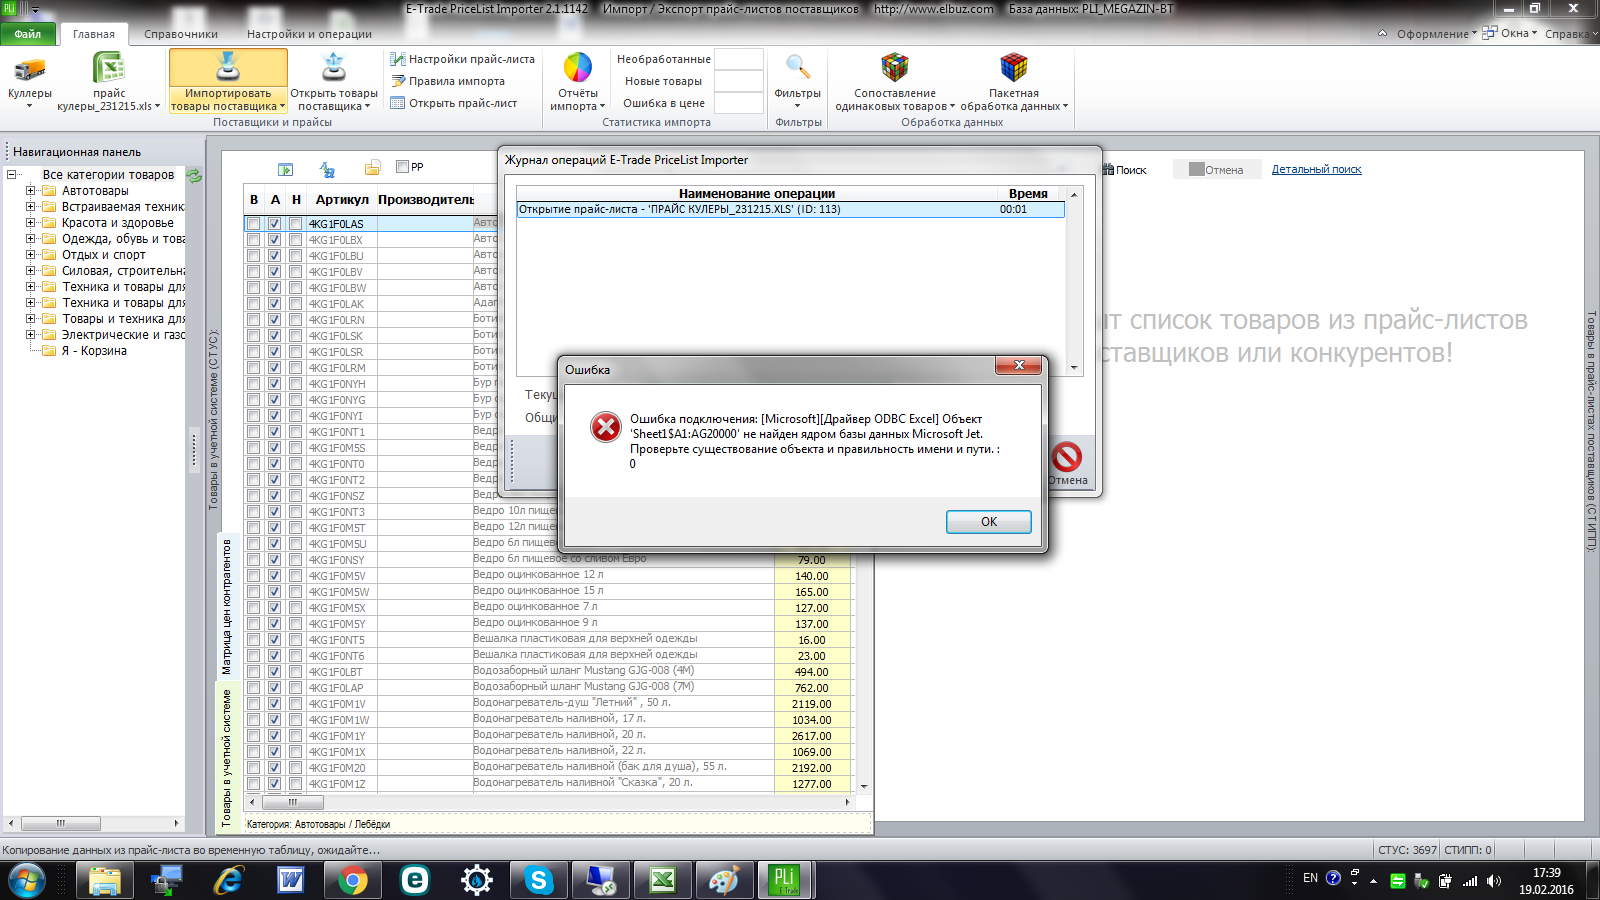
Task: Select the Матрица цен контрагентов vertical tab
Action: (x=227, y=607)
